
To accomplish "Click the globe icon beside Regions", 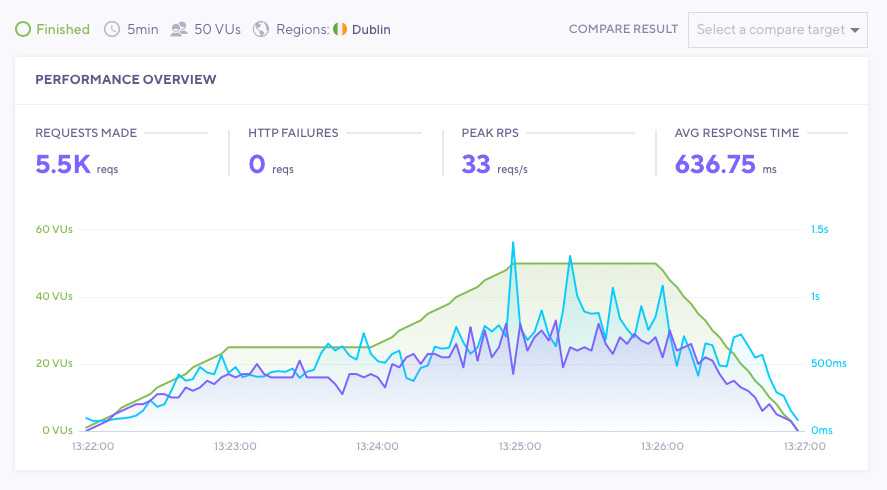I will pyautogui.click(x=261, y=29).
